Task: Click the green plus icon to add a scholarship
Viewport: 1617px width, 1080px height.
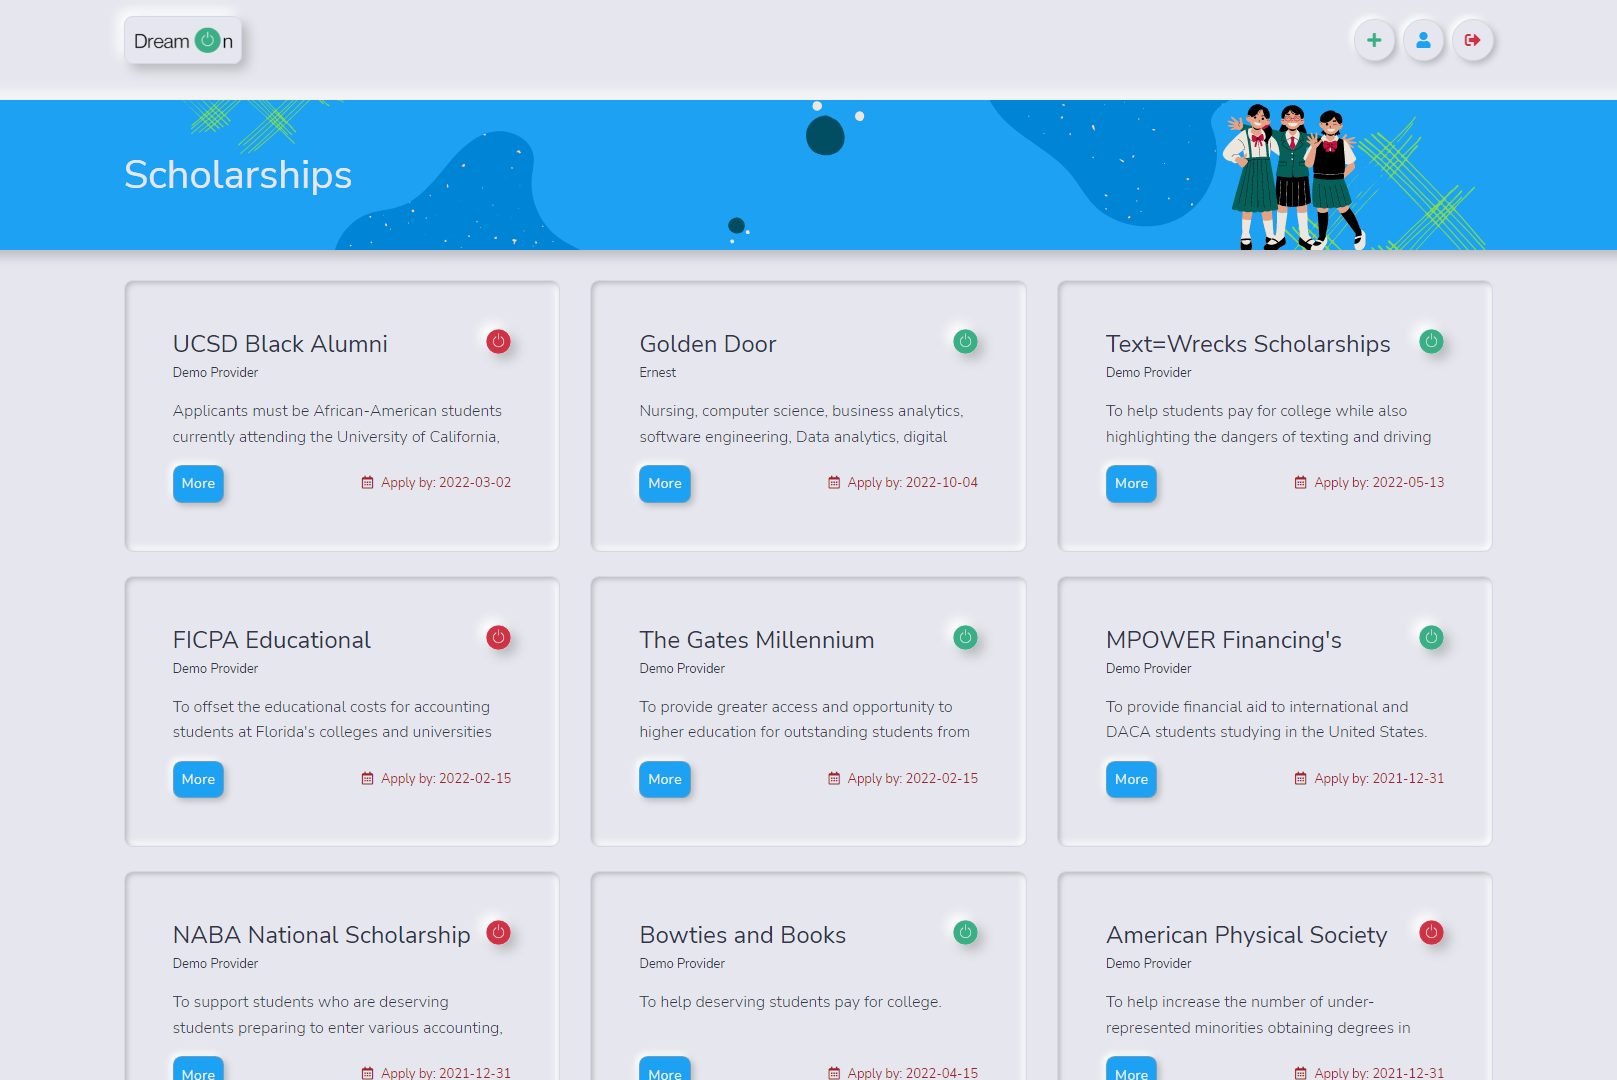Action: (1374, 40)
